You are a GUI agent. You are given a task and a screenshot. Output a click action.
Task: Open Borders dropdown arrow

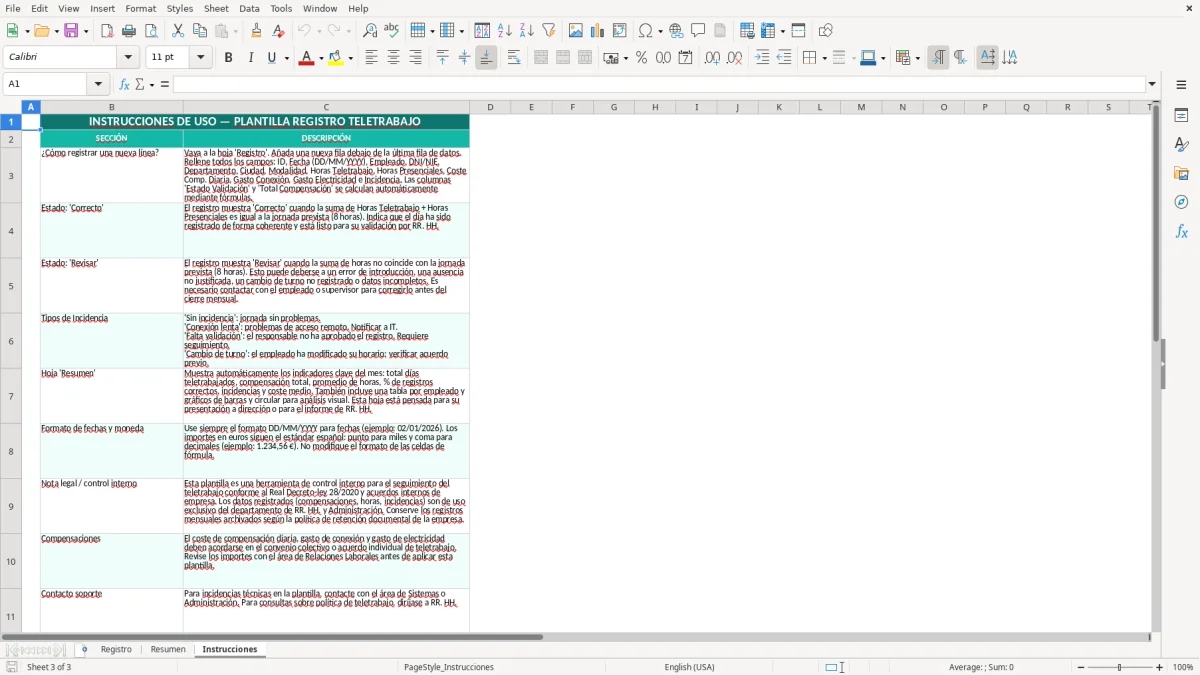click(823, 58)
